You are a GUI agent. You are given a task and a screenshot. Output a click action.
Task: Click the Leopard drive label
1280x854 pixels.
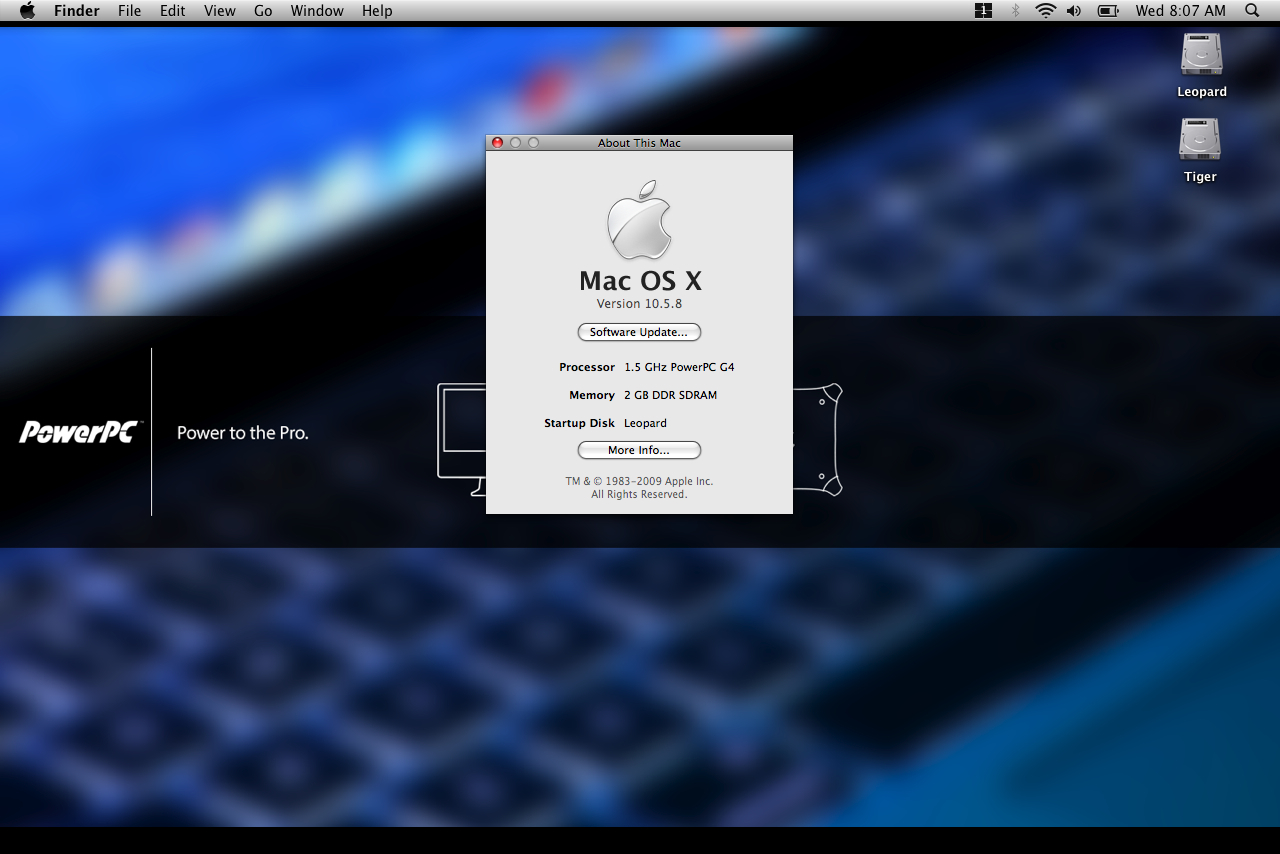[x=1202, y=92]
